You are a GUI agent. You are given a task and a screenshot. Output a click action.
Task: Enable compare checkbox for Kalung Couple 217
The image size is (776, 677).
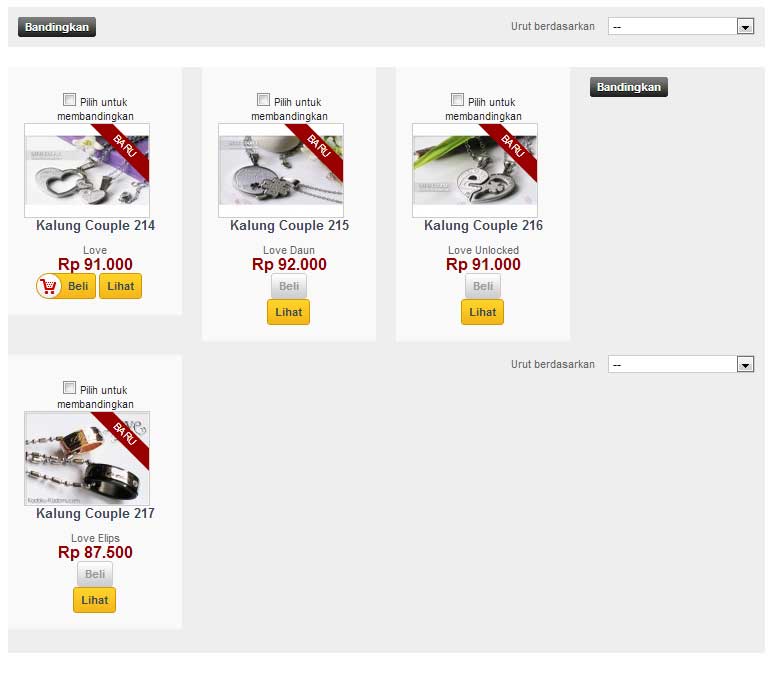(69, 387)
